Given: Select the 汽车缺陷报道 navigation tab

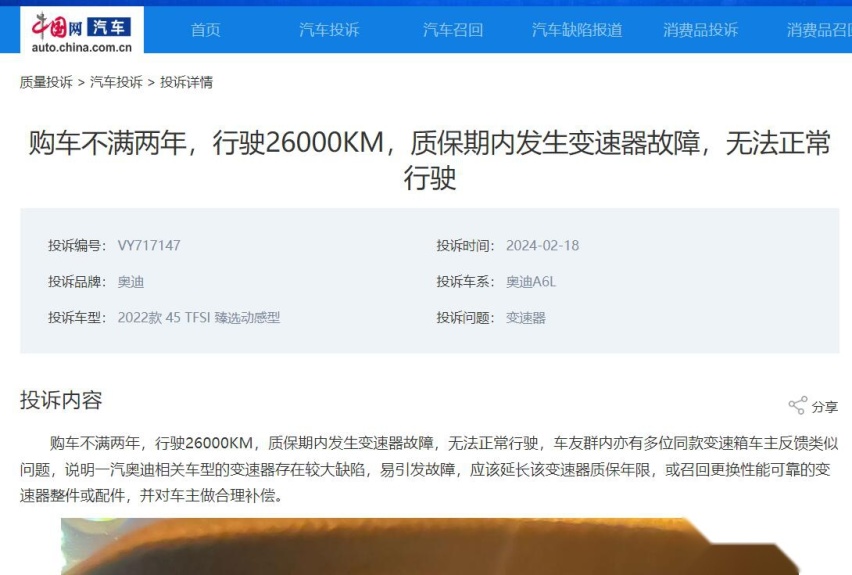Looking at the screenshot, I should tap(577, 29).
